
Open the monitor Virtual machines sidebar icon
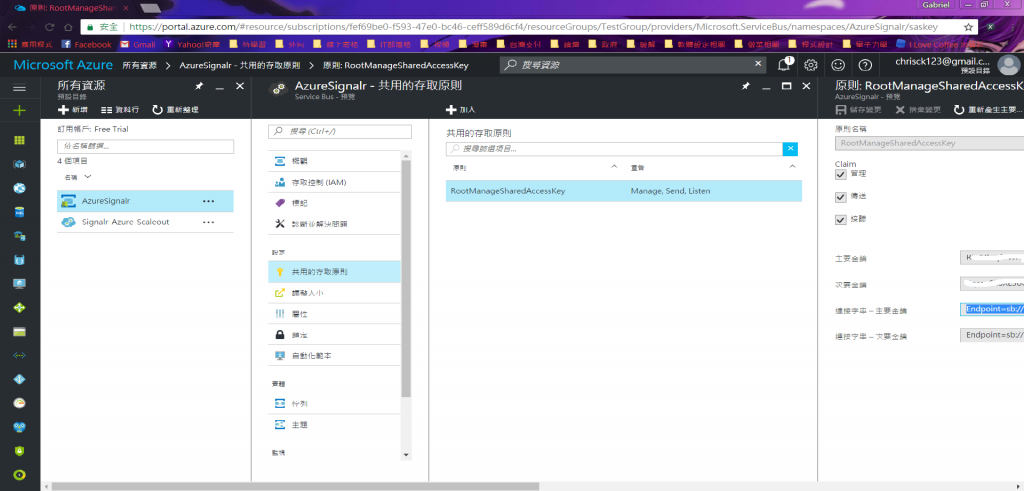[x=20, y=283]
